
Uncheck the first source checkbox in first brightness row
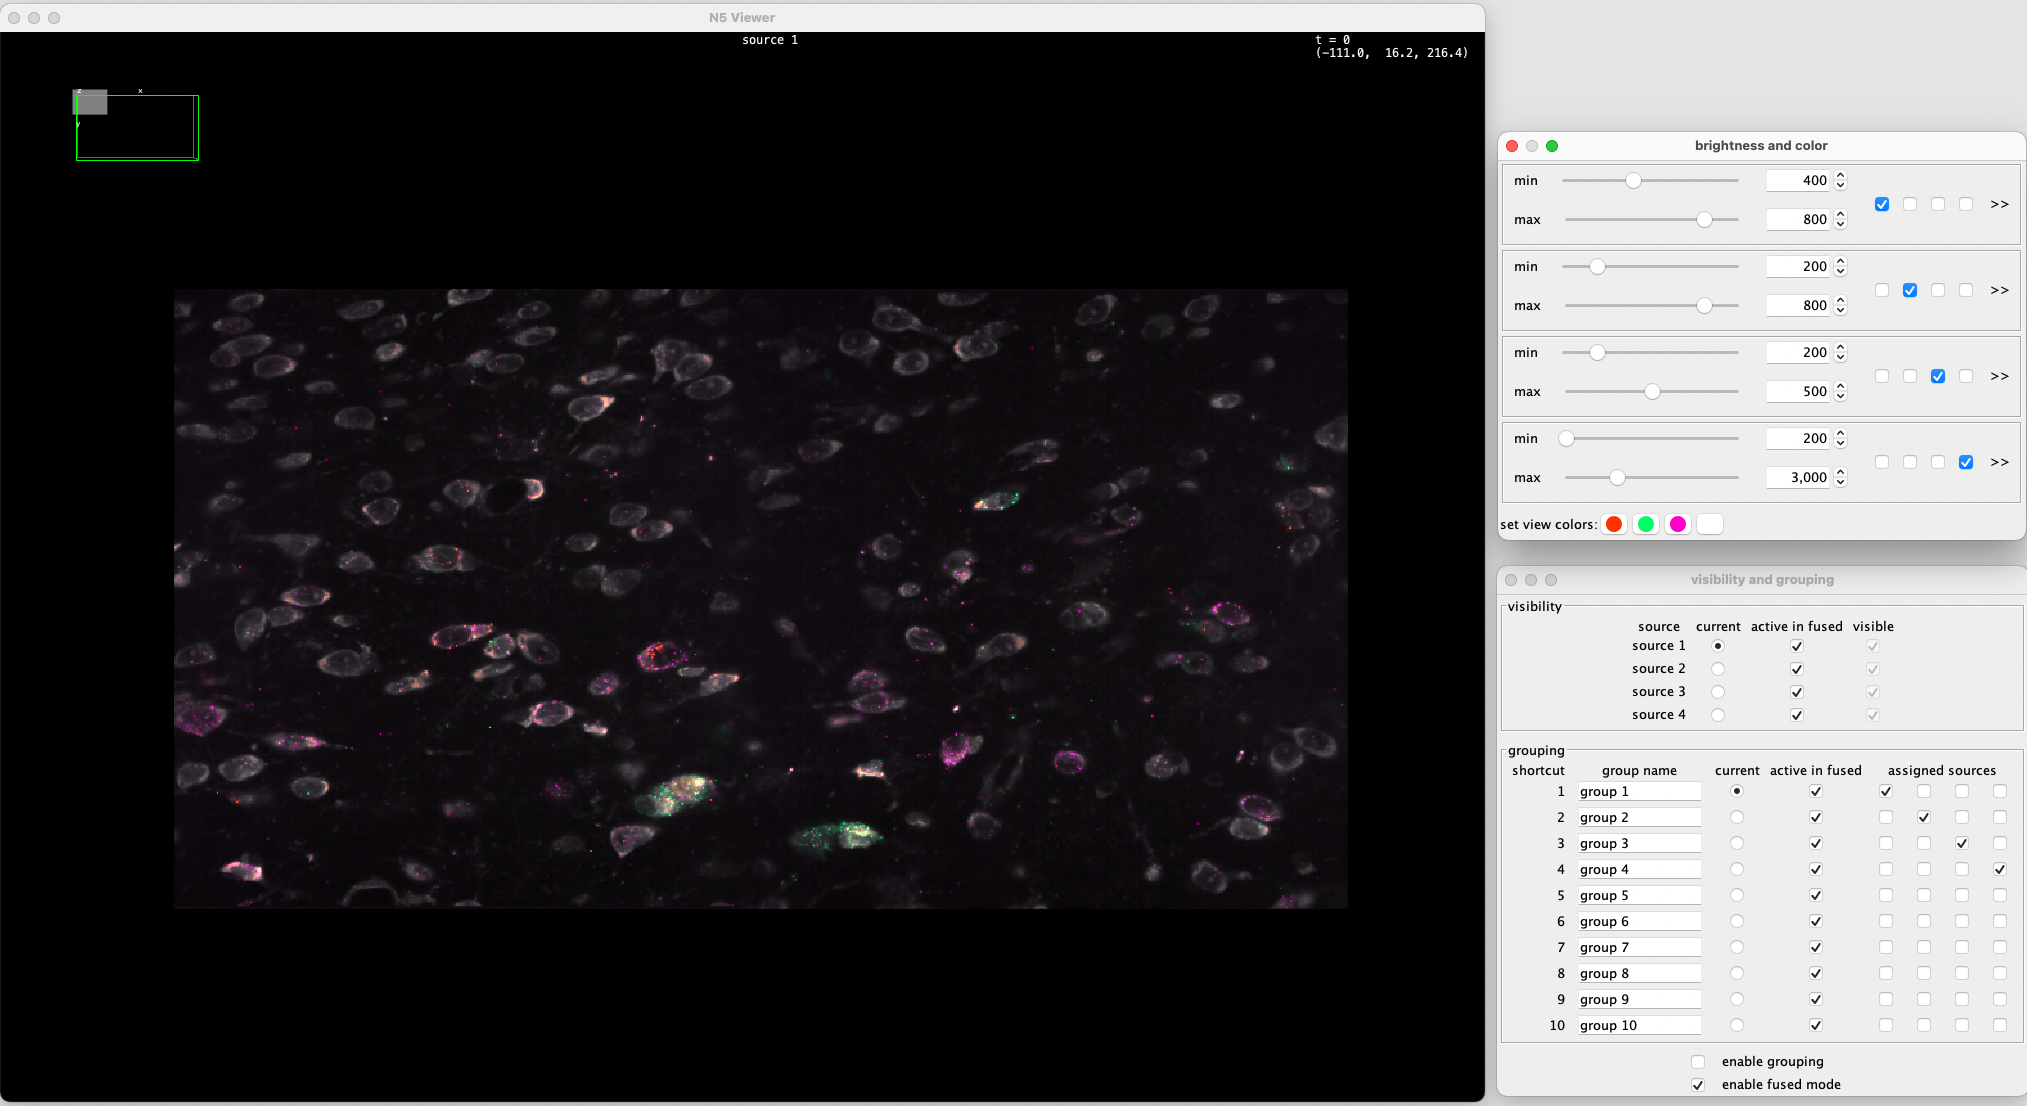click(x=1882, y=204)
